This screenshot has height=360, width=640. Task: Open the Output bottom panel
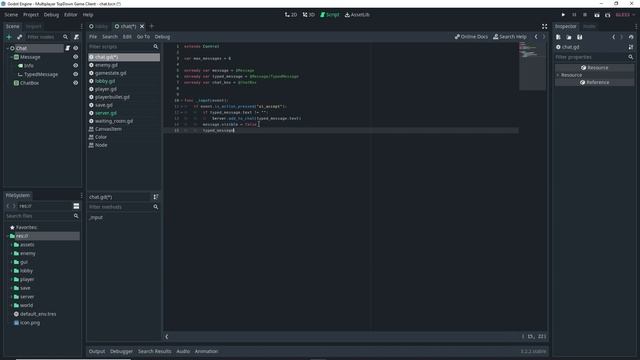(x=97, y=351)
